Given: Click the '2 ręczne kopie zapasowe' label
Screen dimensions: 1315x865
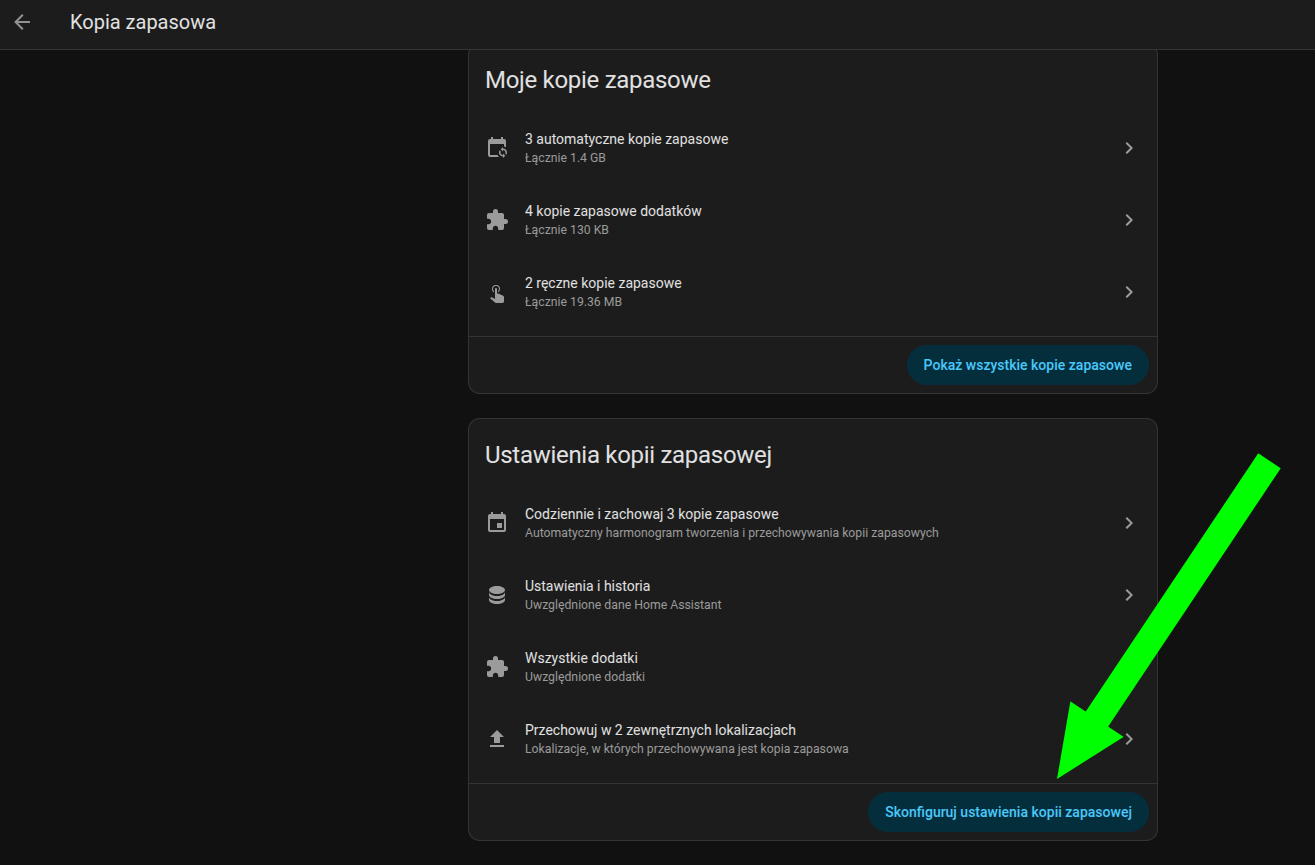Looking at the screenshot, I should [603, 283].
